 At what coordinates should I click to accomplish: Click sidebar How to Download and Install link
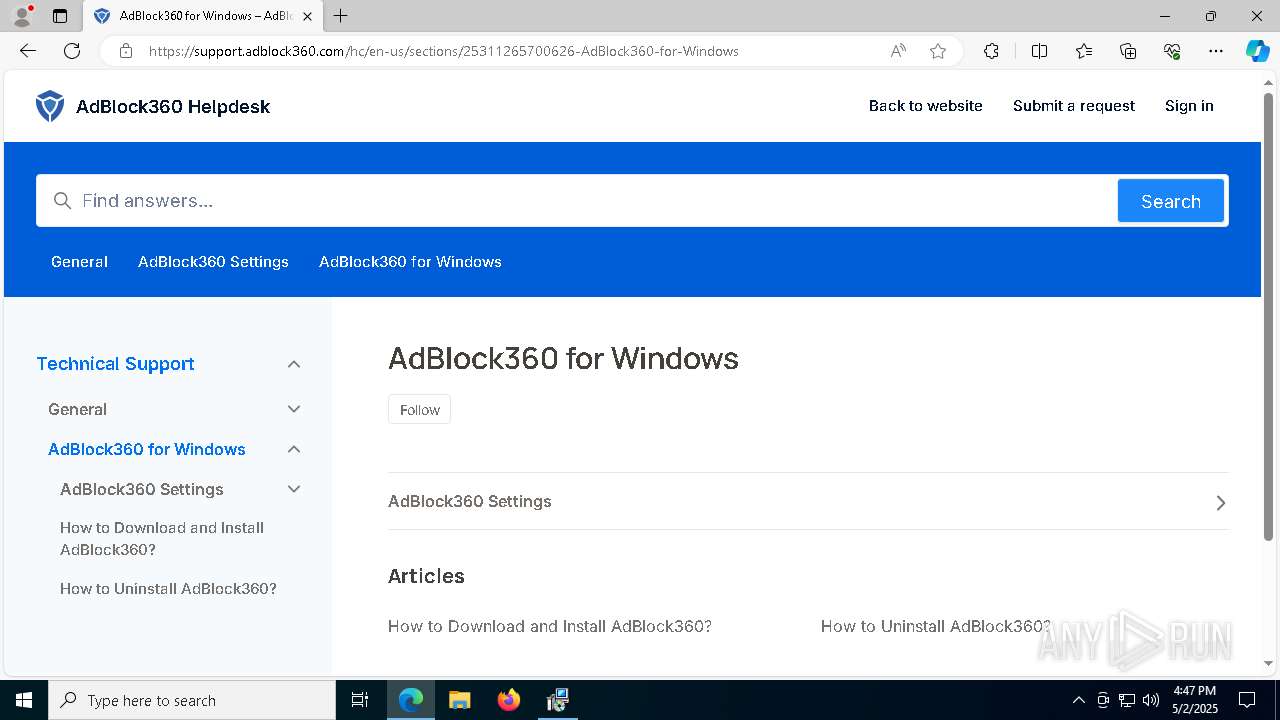(x=162, y=538)
